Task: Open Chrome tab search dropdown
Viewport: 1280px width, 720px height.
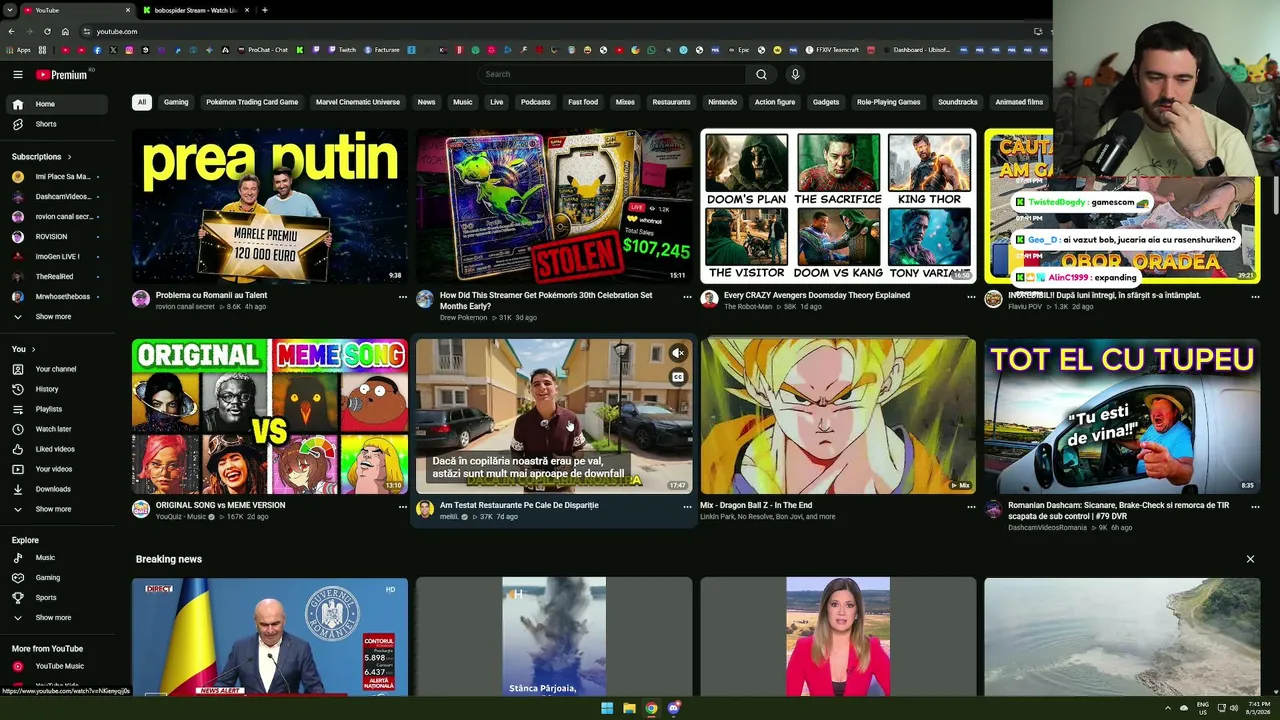Action: pos(9,10)
